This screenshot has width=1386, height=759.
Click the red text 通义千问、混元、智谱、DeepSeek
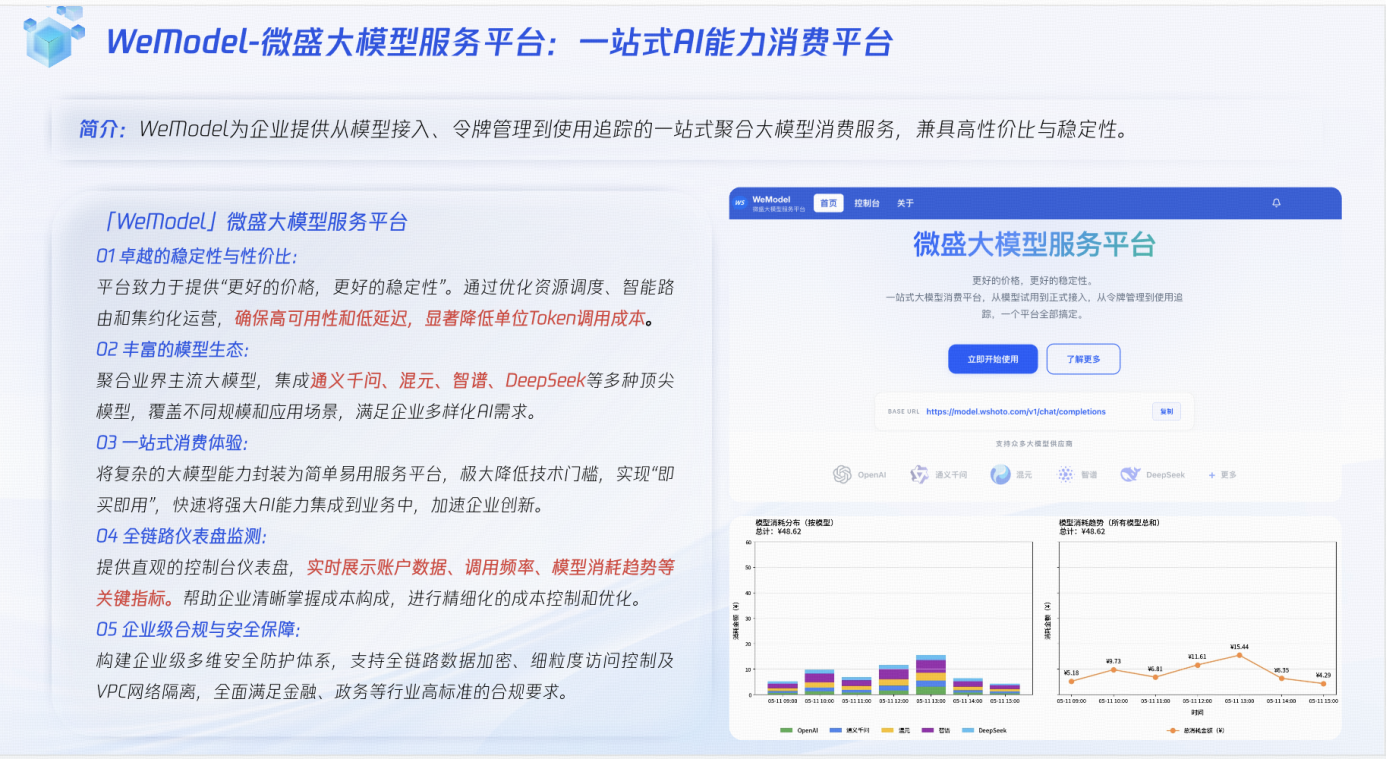click(448, 380)
